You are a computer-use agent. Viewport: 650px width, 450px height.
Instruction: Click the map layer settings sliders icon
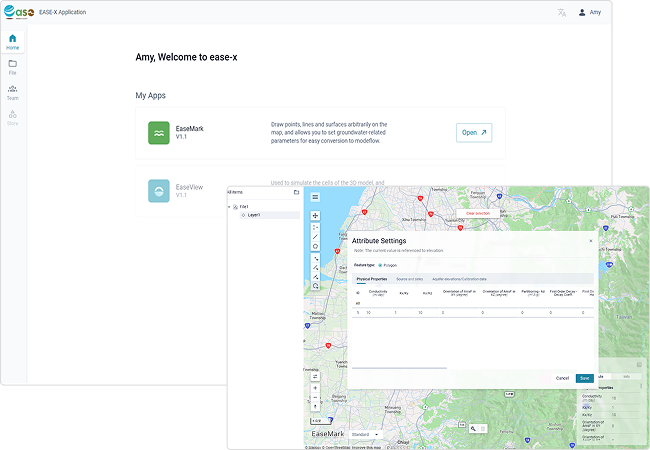tap(315, 377)
